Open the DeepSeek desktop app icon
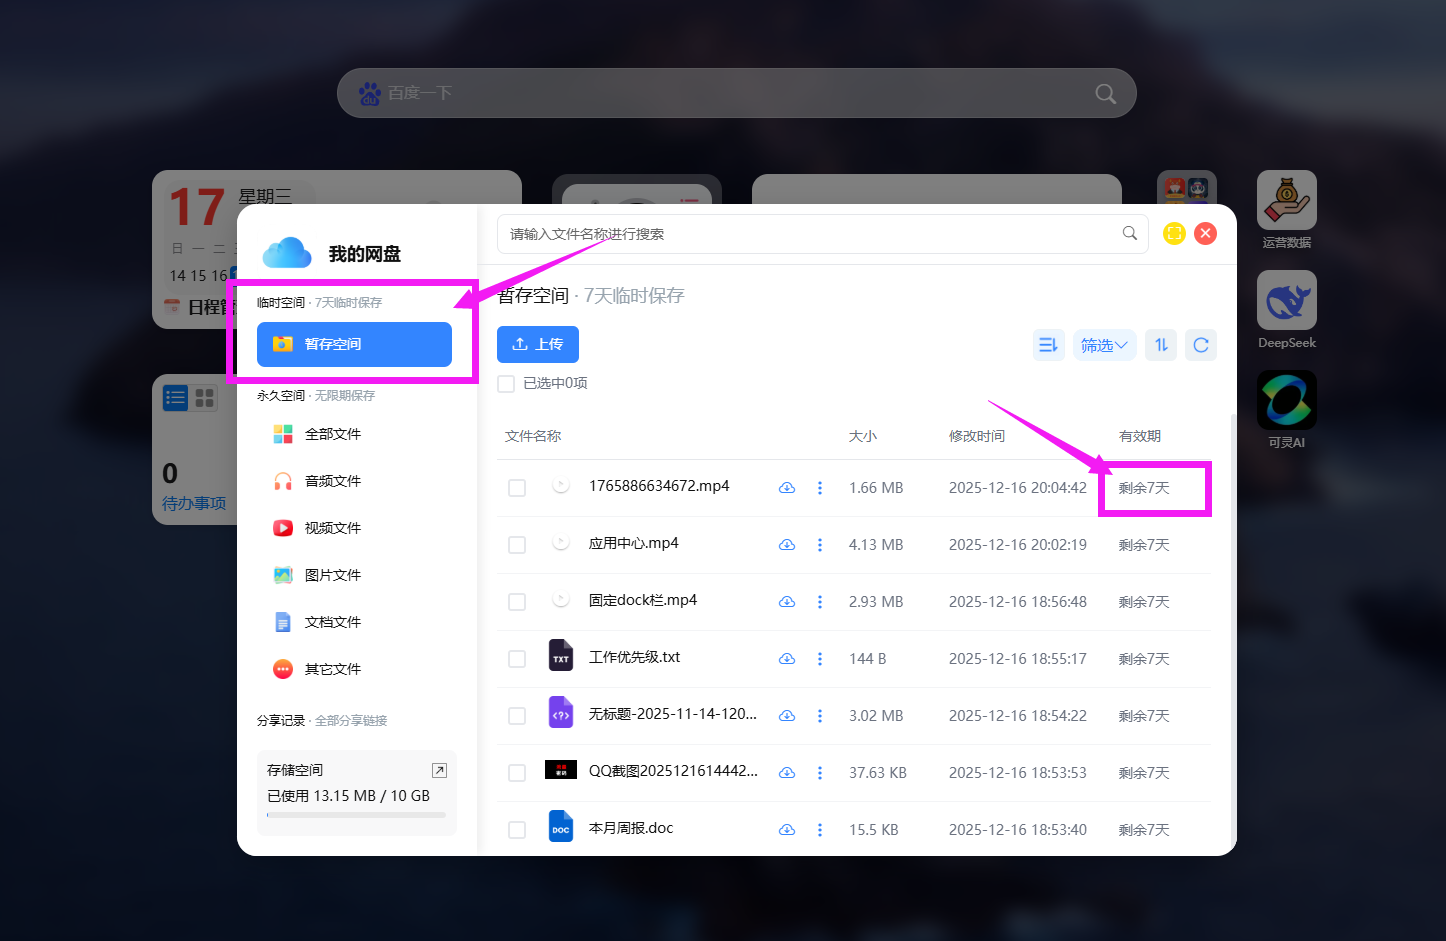 (x=1286, y=301)
